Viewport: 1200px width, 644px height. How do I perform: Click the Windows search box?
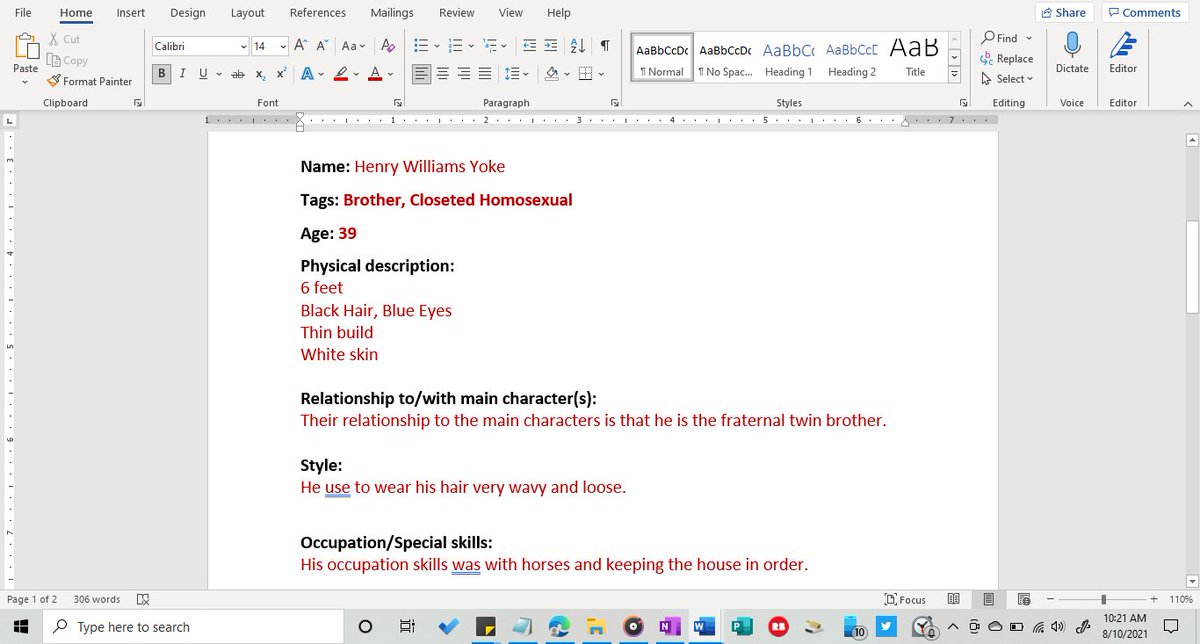coord(195,627)
